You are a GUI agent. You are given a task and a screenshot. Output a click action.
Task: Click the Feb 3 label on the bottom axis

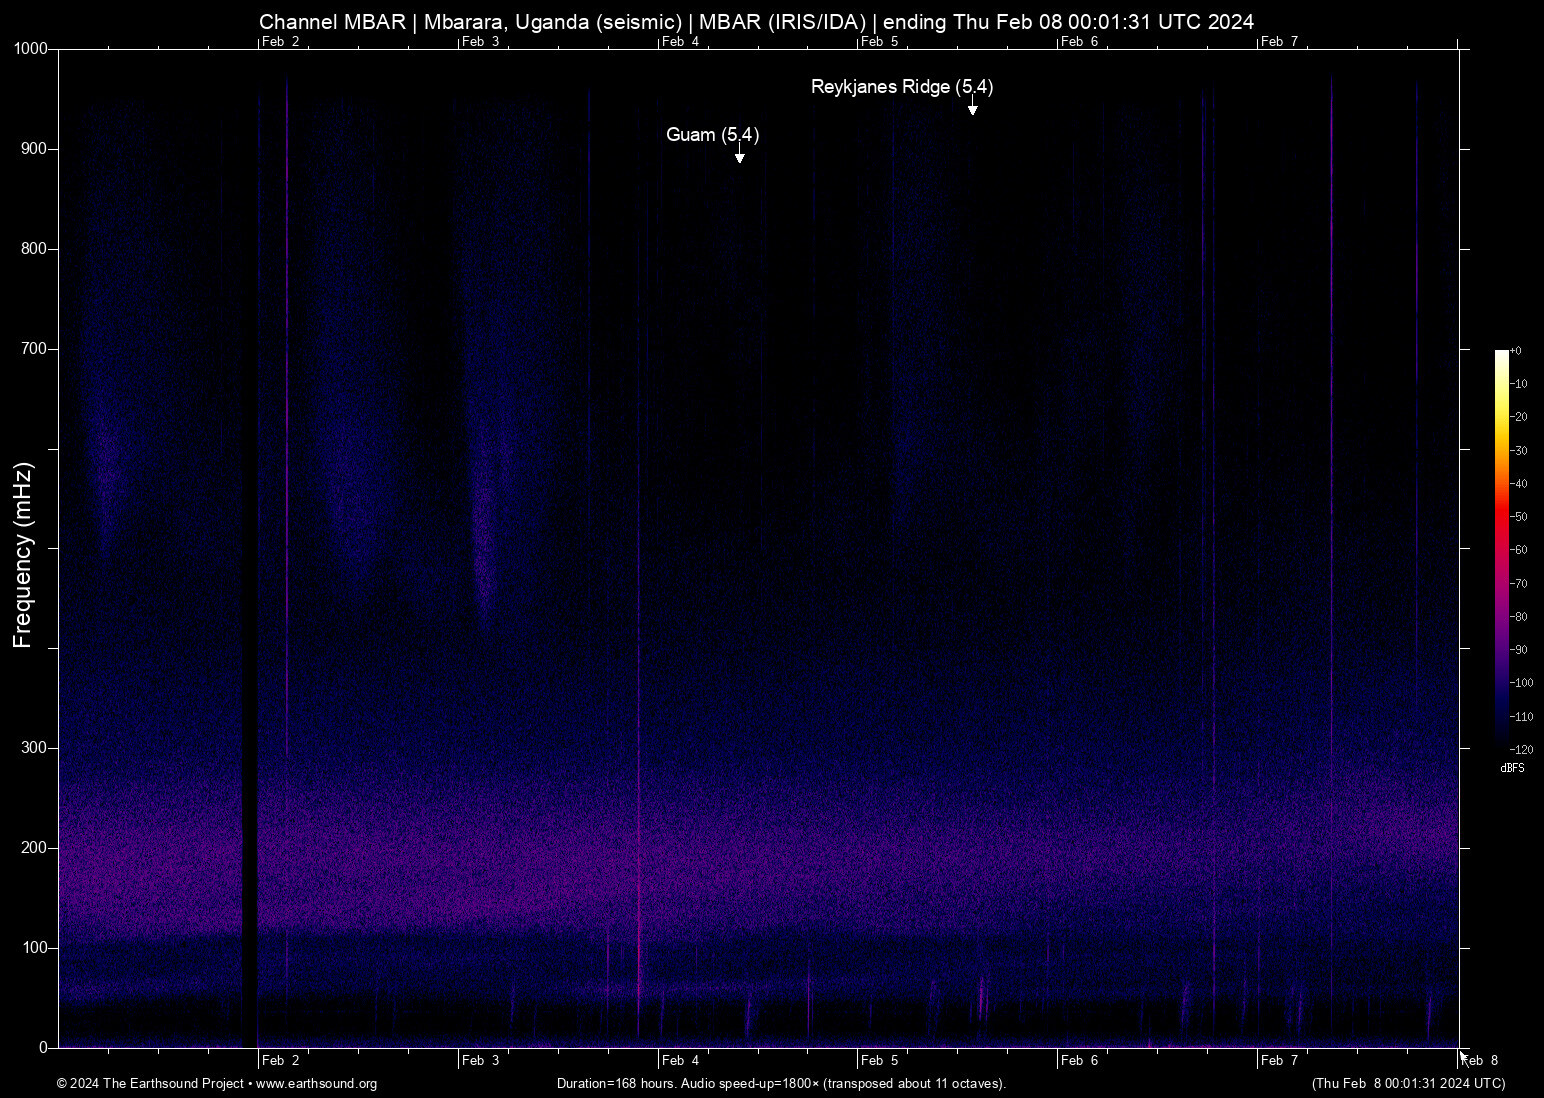480,1060
